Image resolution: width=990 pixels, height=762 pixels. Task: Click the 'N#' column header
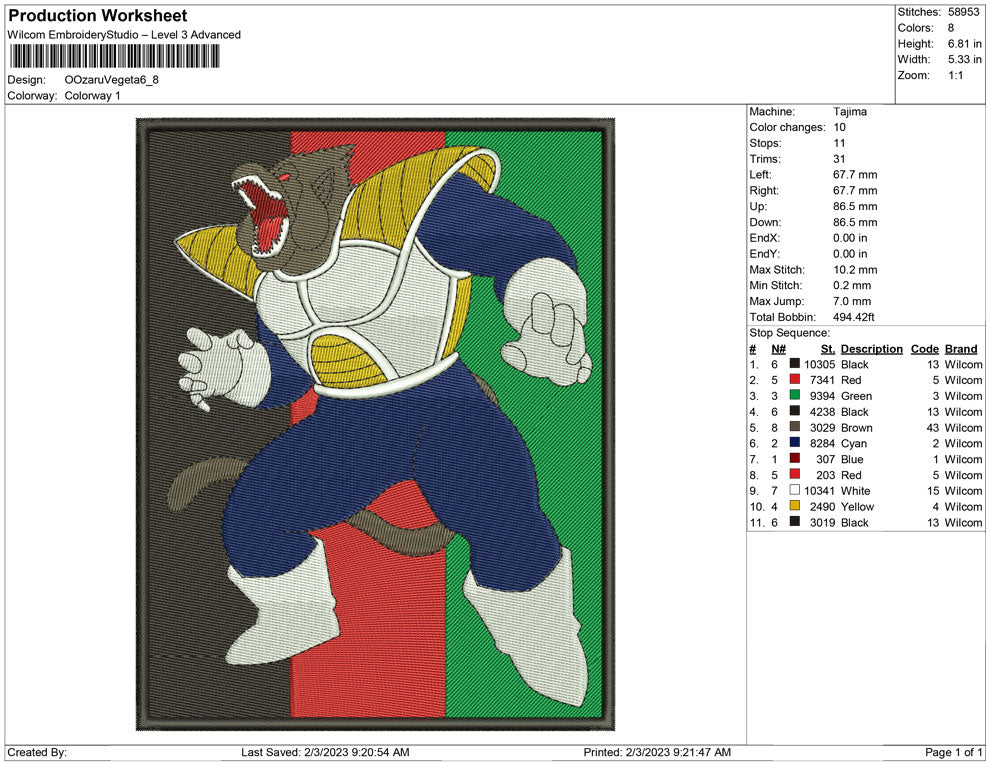778,348
